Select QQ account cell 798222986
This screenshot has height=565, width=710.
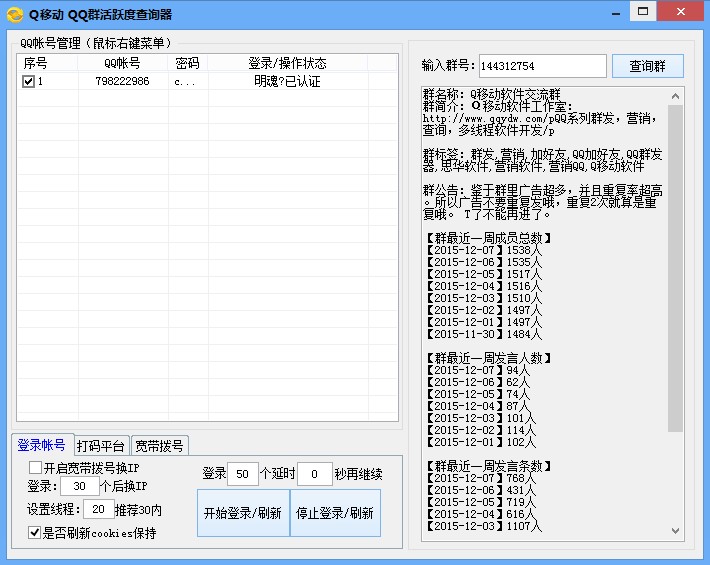point(122,81)
